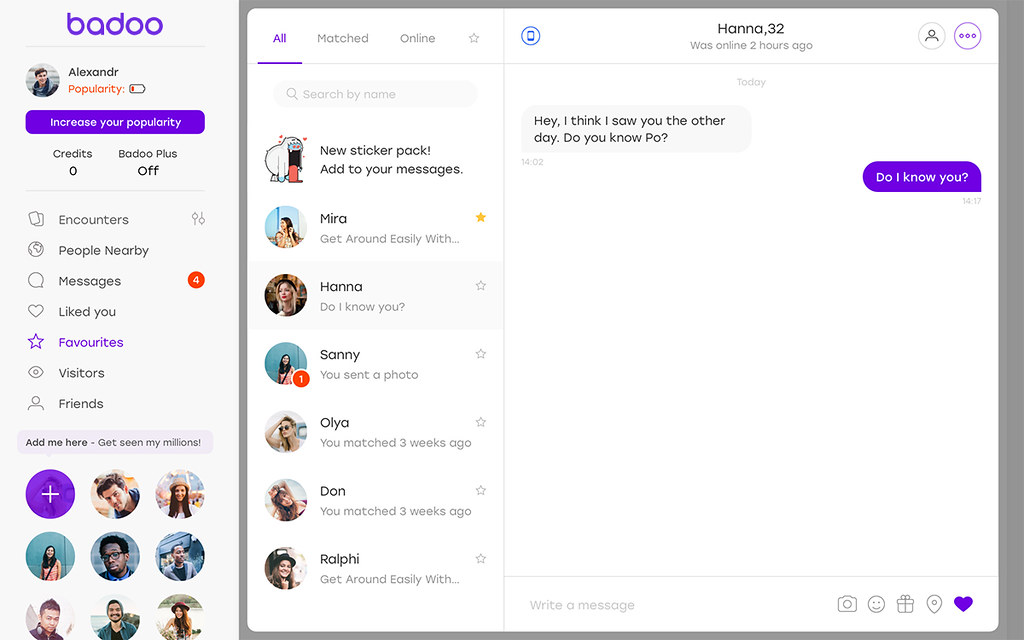
Task: Open Badoo Plus Off setting
Action: tap(148, 162)
